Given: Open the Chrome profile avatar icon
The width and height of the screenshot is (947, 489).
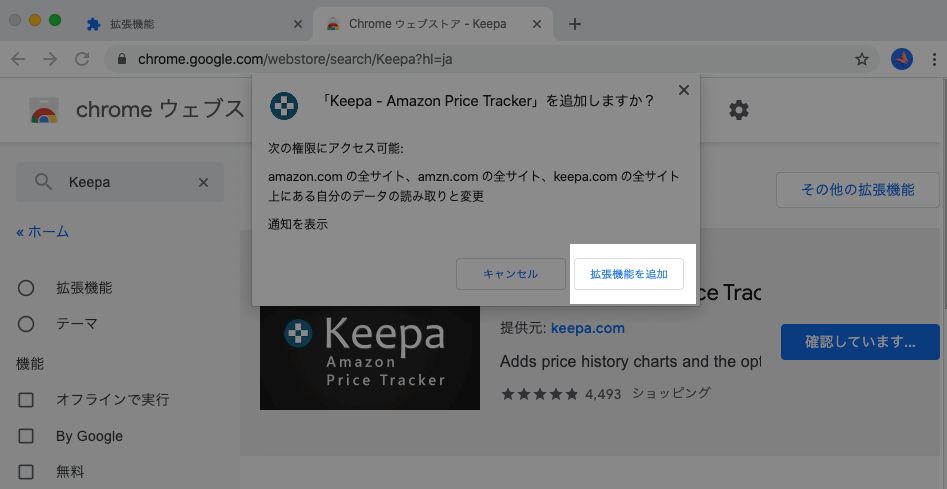Looking at the screenshot, I should tap(902, 59).
